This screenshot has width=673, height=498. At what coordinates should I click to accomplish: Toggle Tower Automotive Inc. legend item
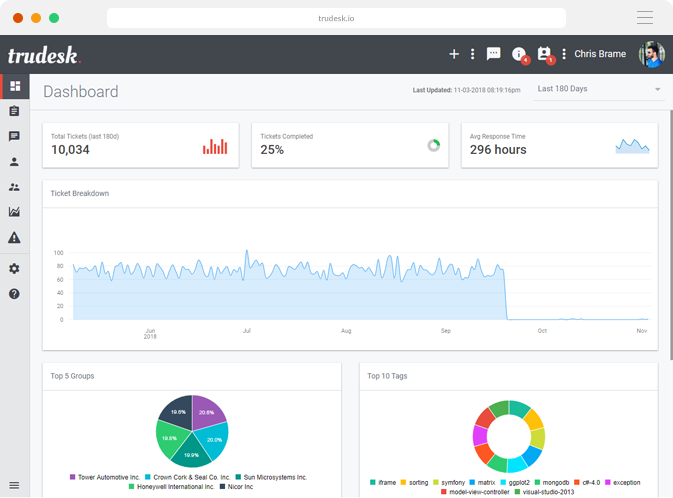104,477
